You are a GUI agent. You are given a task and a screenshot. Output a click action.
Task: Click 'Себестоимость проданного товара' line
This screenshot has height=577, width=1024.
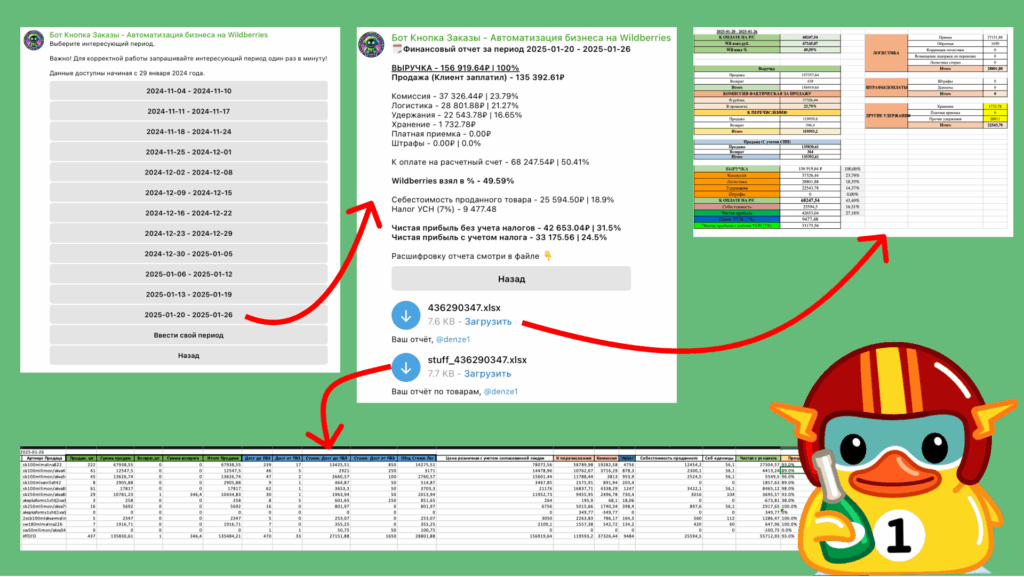tap(503, 200)
